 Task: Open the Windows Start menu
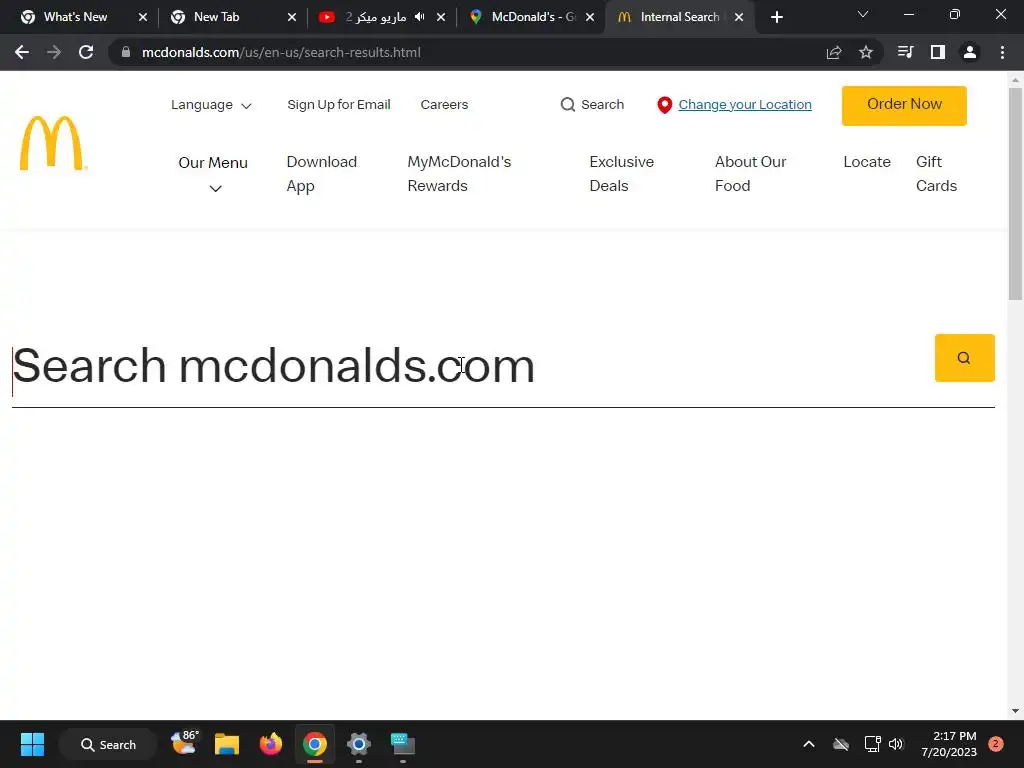click(32, 744)
